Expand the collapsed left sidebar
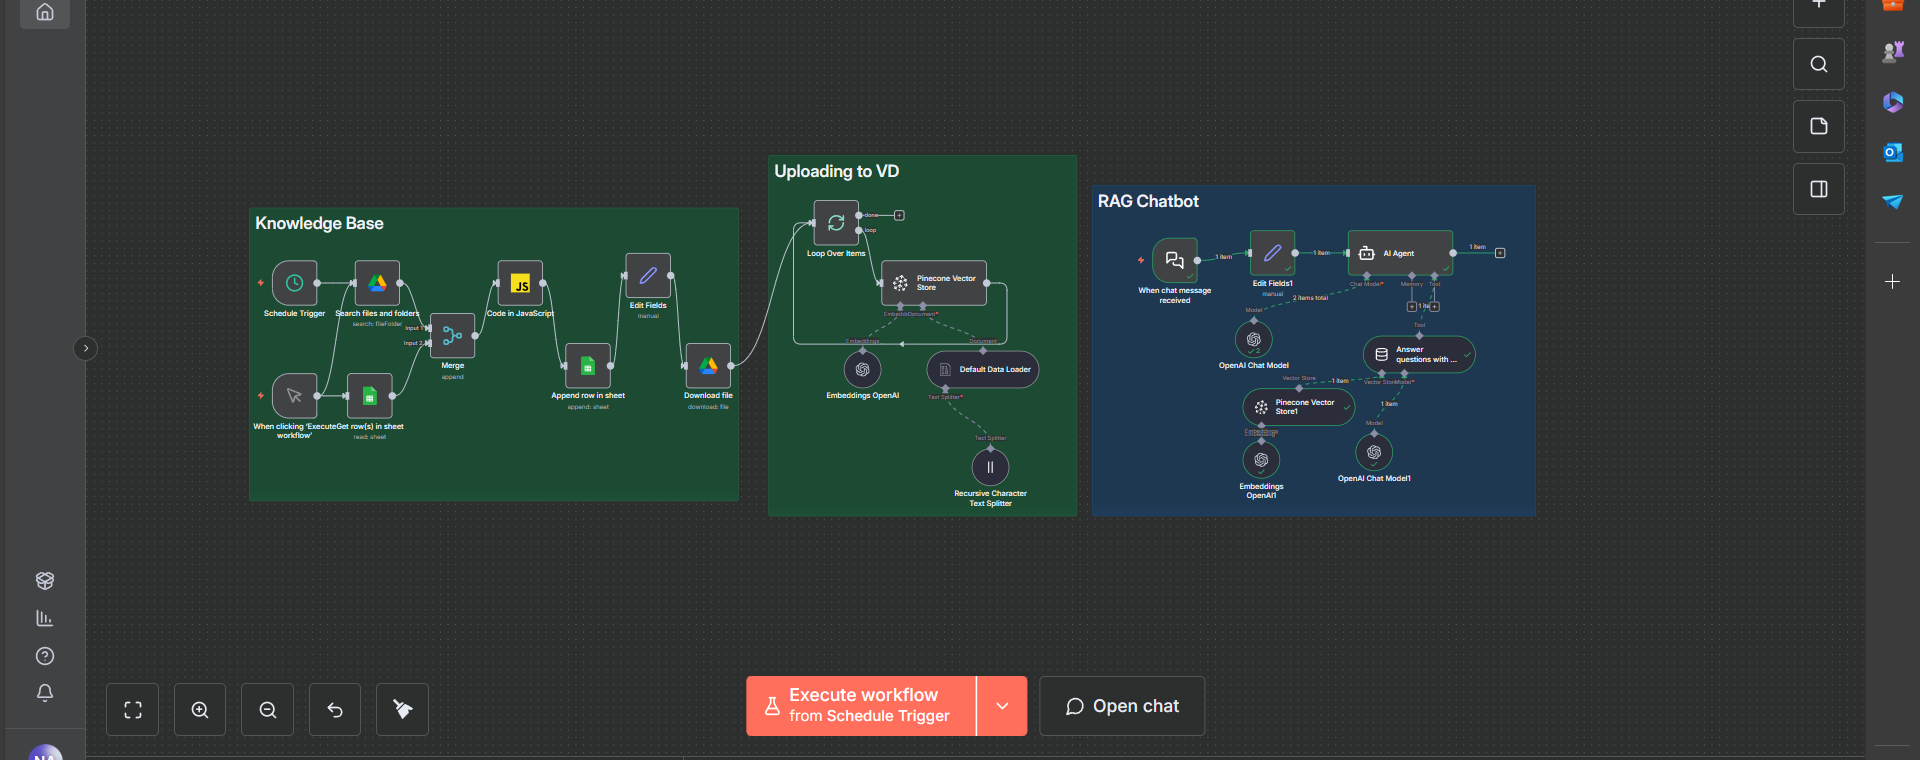1920x760 pixels. point(86,348)
